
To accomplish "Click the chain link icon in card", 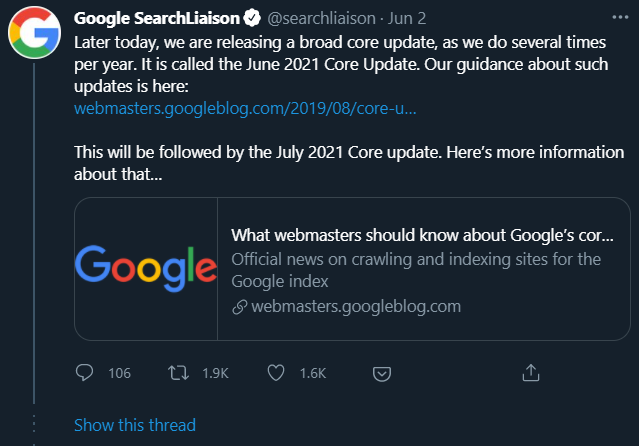I will 239,306.
